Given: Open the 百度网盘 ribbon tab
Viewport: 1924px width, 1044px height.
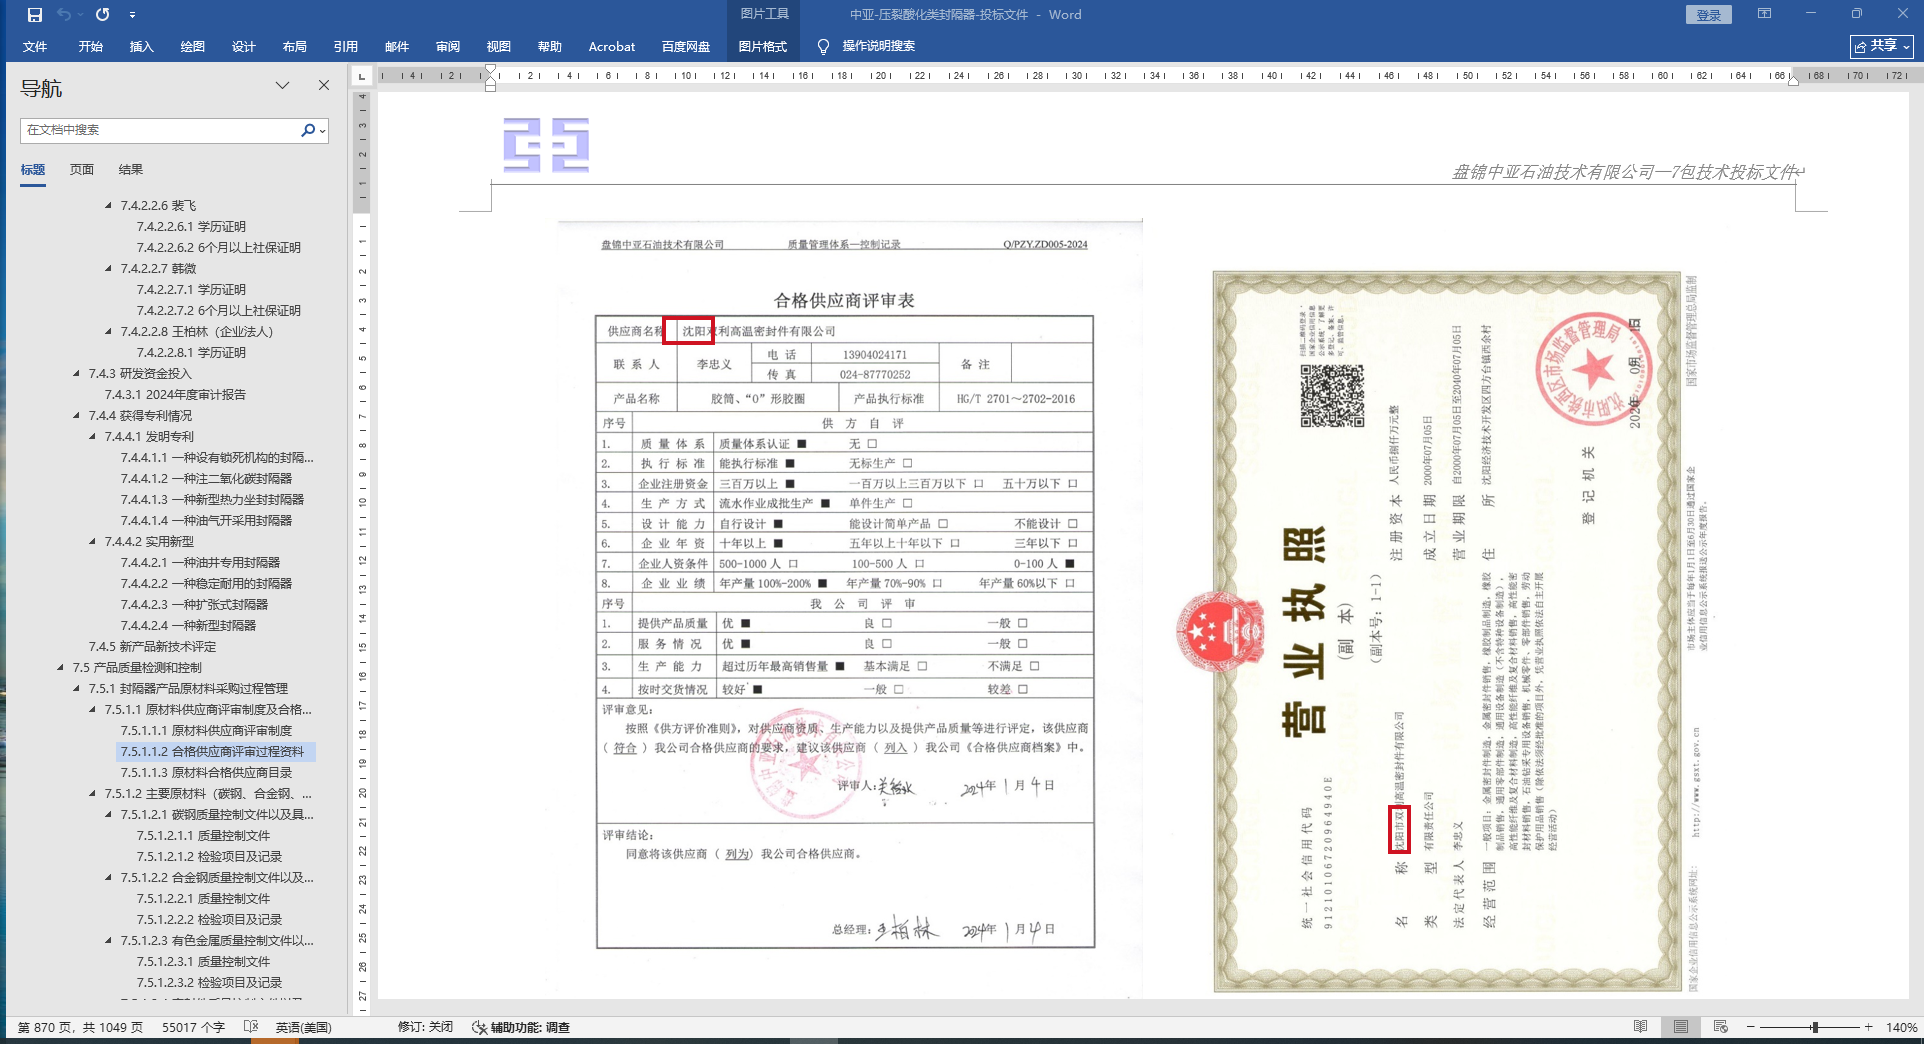Looking at the screenshot, I should coord(686,47).
